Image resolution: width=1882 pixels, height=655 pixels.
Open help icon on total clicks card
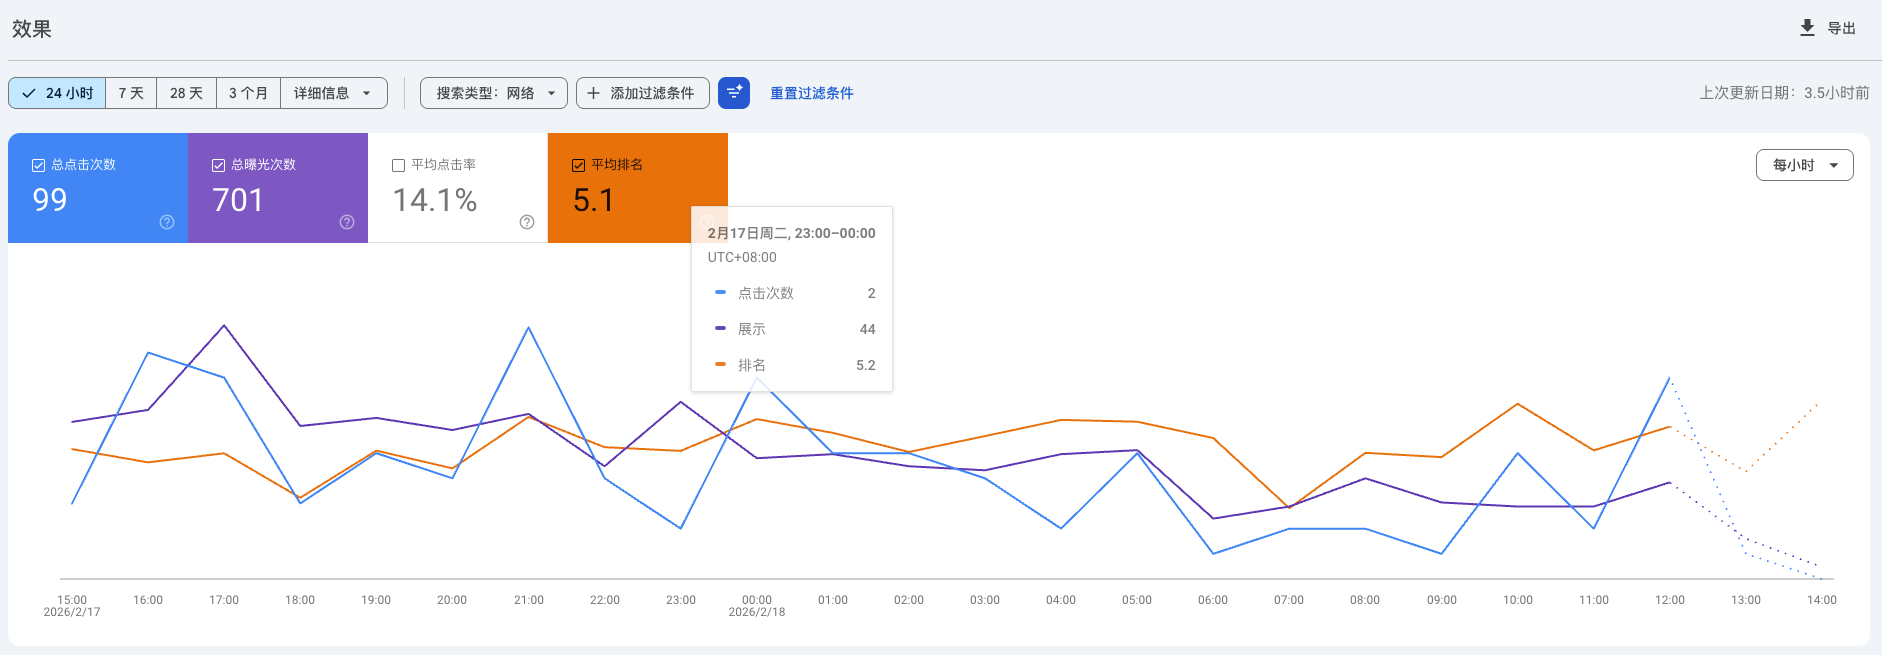coord(167,222)
